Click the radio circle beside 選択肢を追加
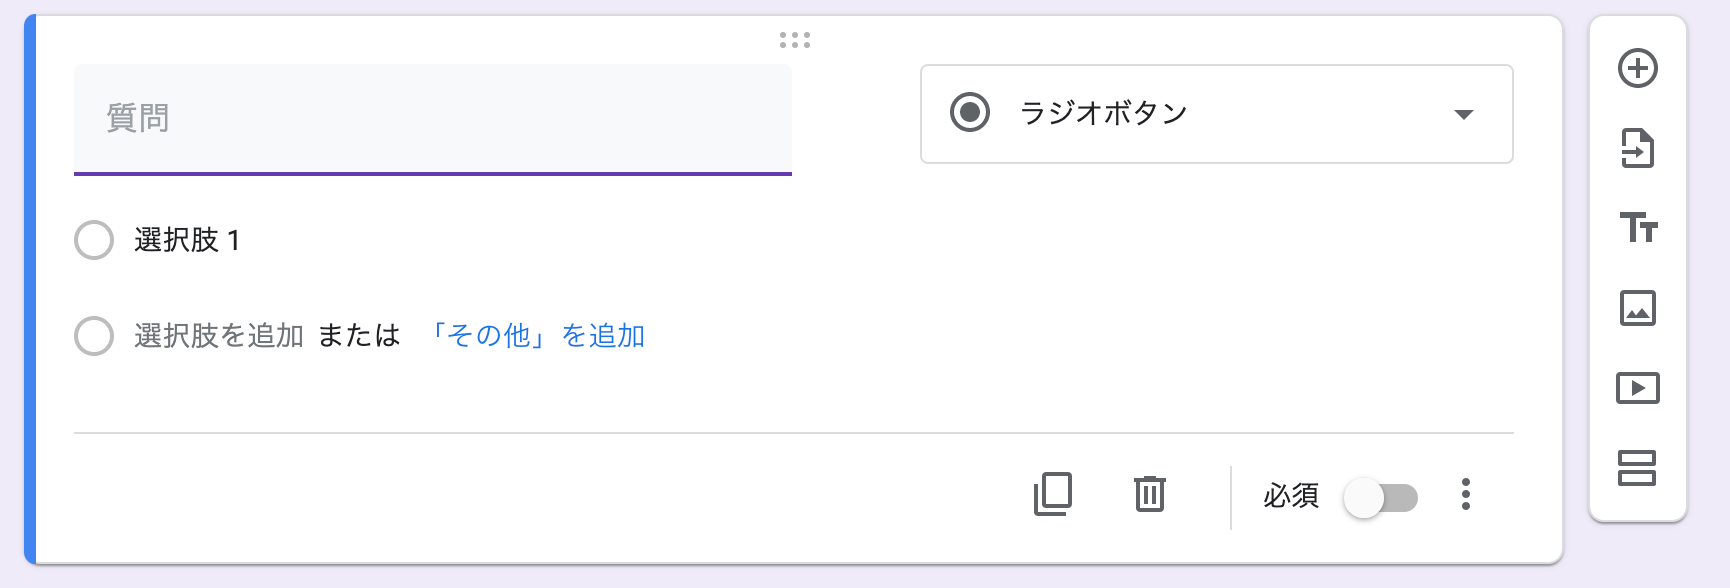 pyautogui.click(x=94, y=336)
